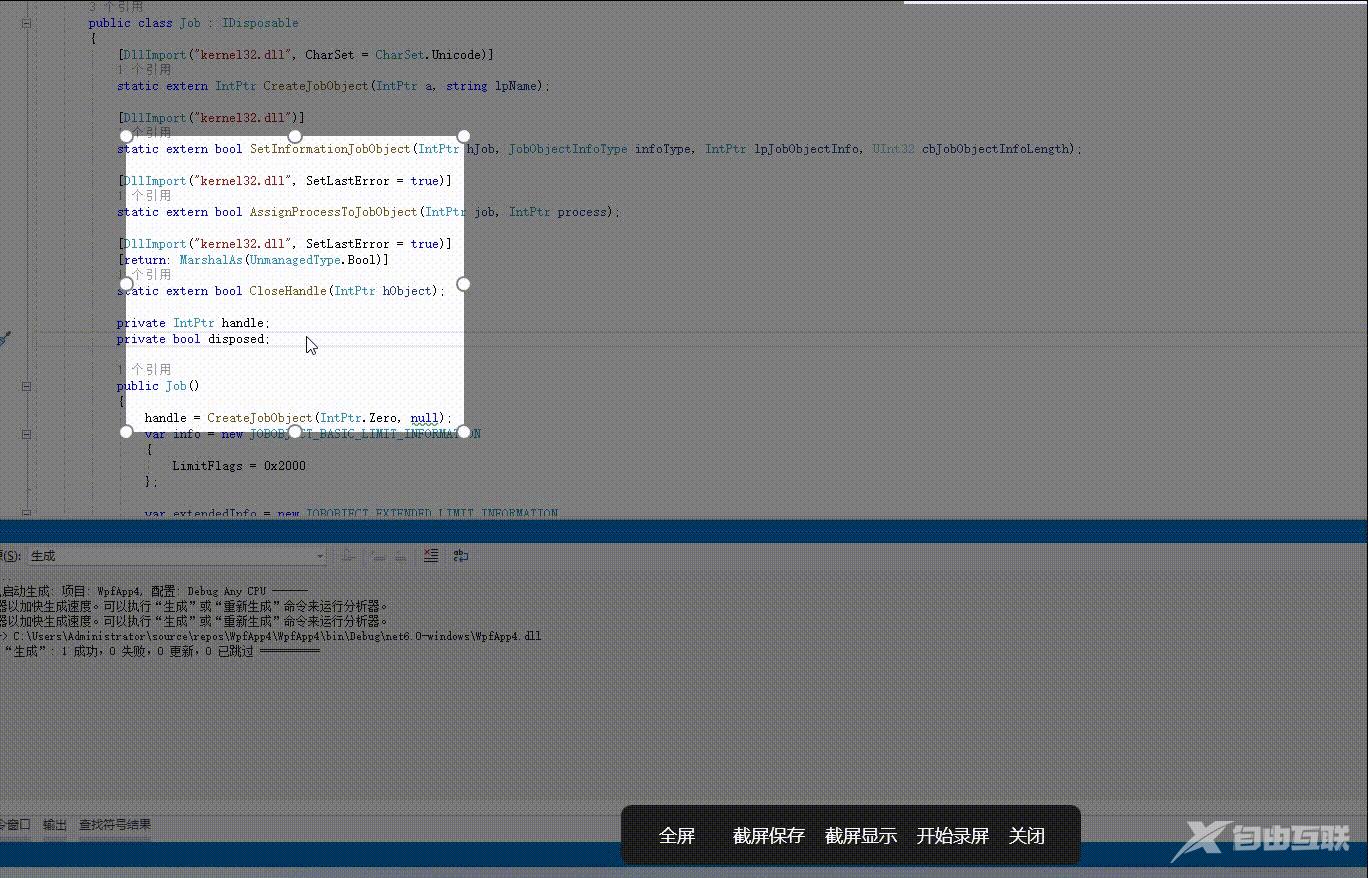1368x878 pixels.
Task: Click the screwdriver quick actions icon in margin
Action: pos(5,339)
